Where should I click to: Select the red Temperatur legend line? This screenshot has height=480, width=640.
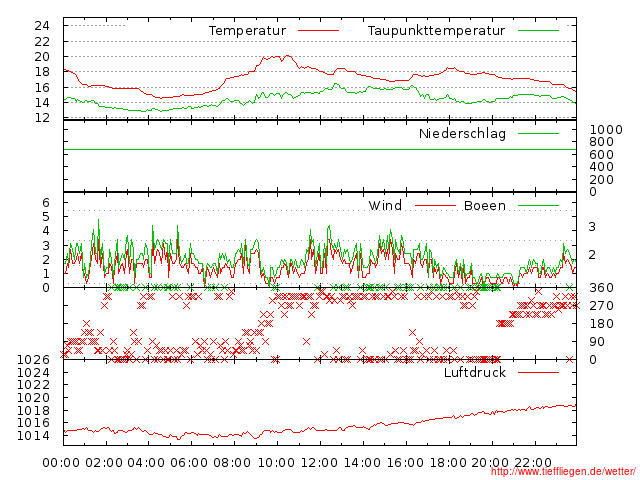[319, 32]
